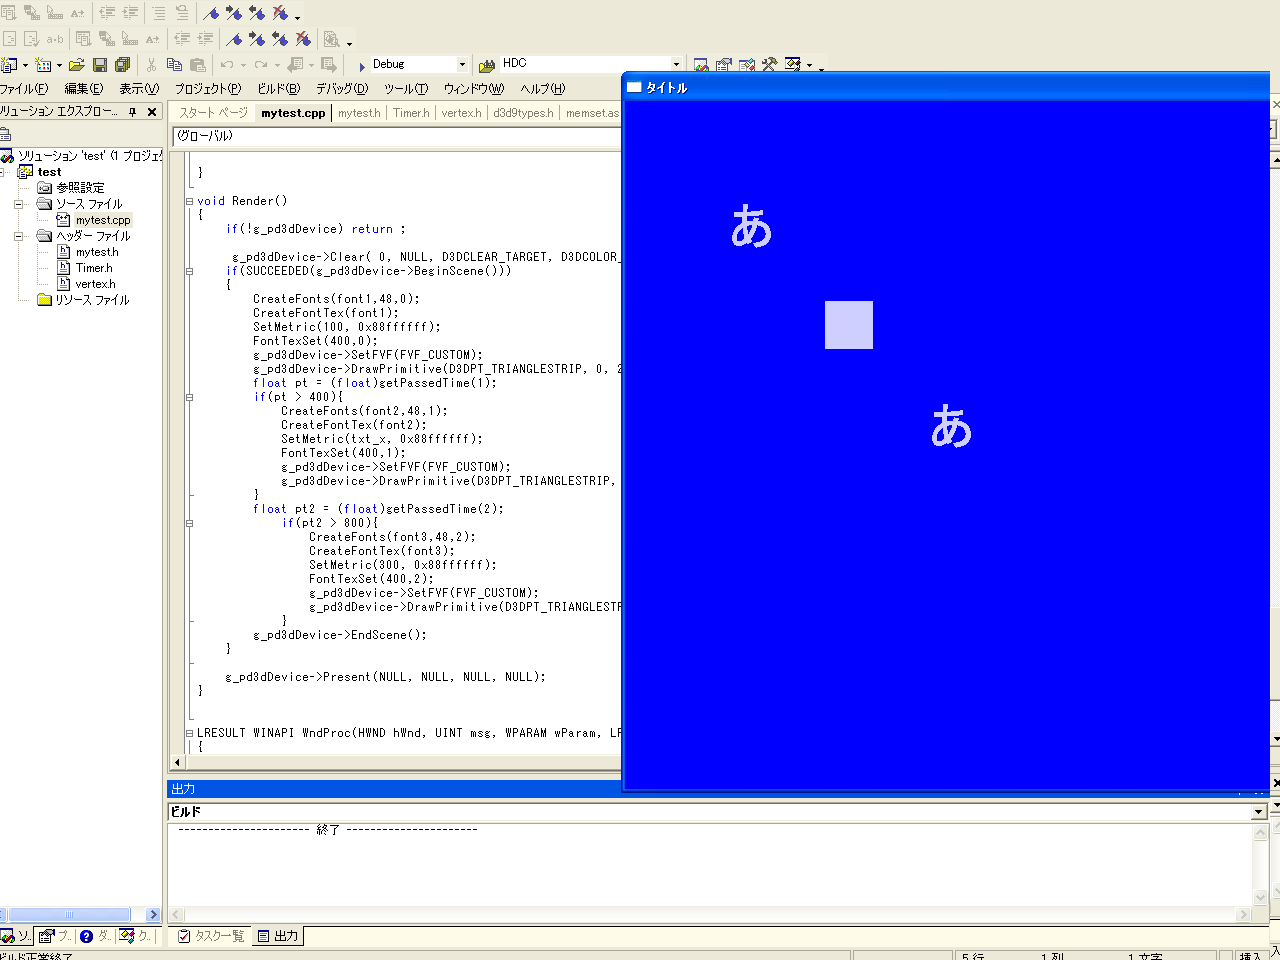Collapse the Header Files folder node
The height and width of the screenshot is (960, 1280).
18,237
